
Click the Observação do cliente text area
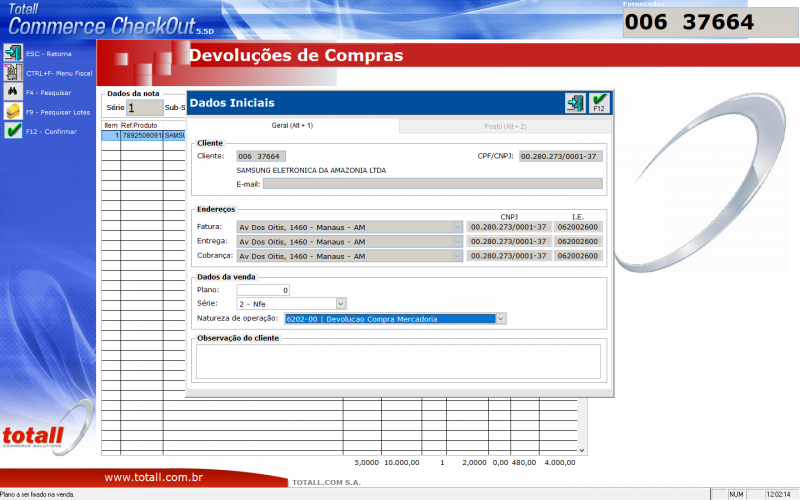point(398,360)
